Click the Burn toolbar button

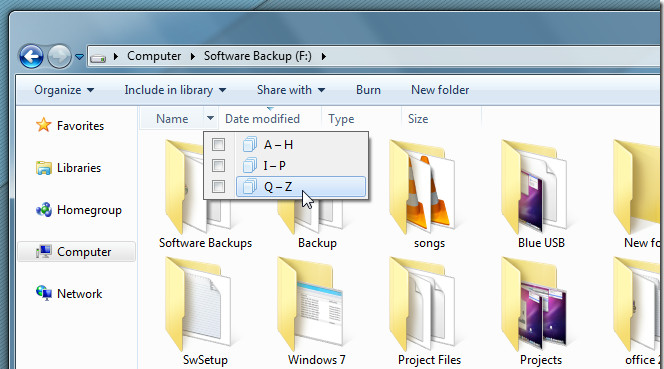point(368,90)
